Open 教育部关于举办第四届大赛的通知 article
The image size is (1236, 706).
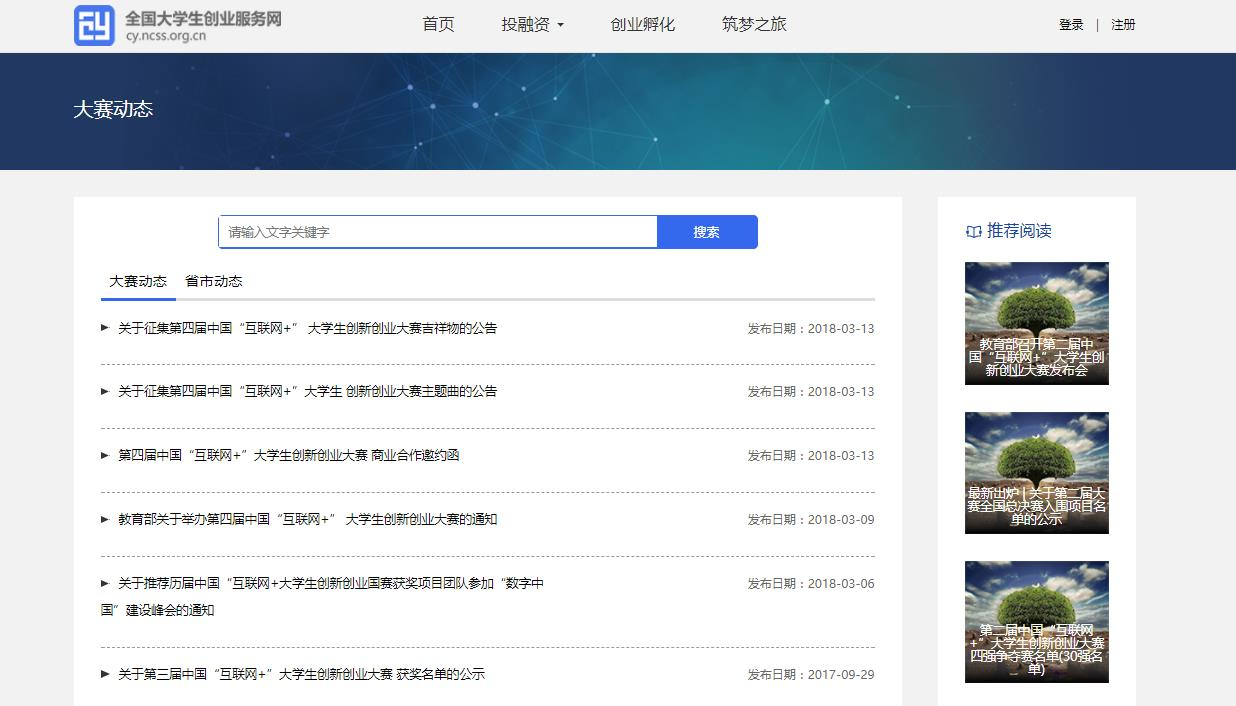click(307, 519)
